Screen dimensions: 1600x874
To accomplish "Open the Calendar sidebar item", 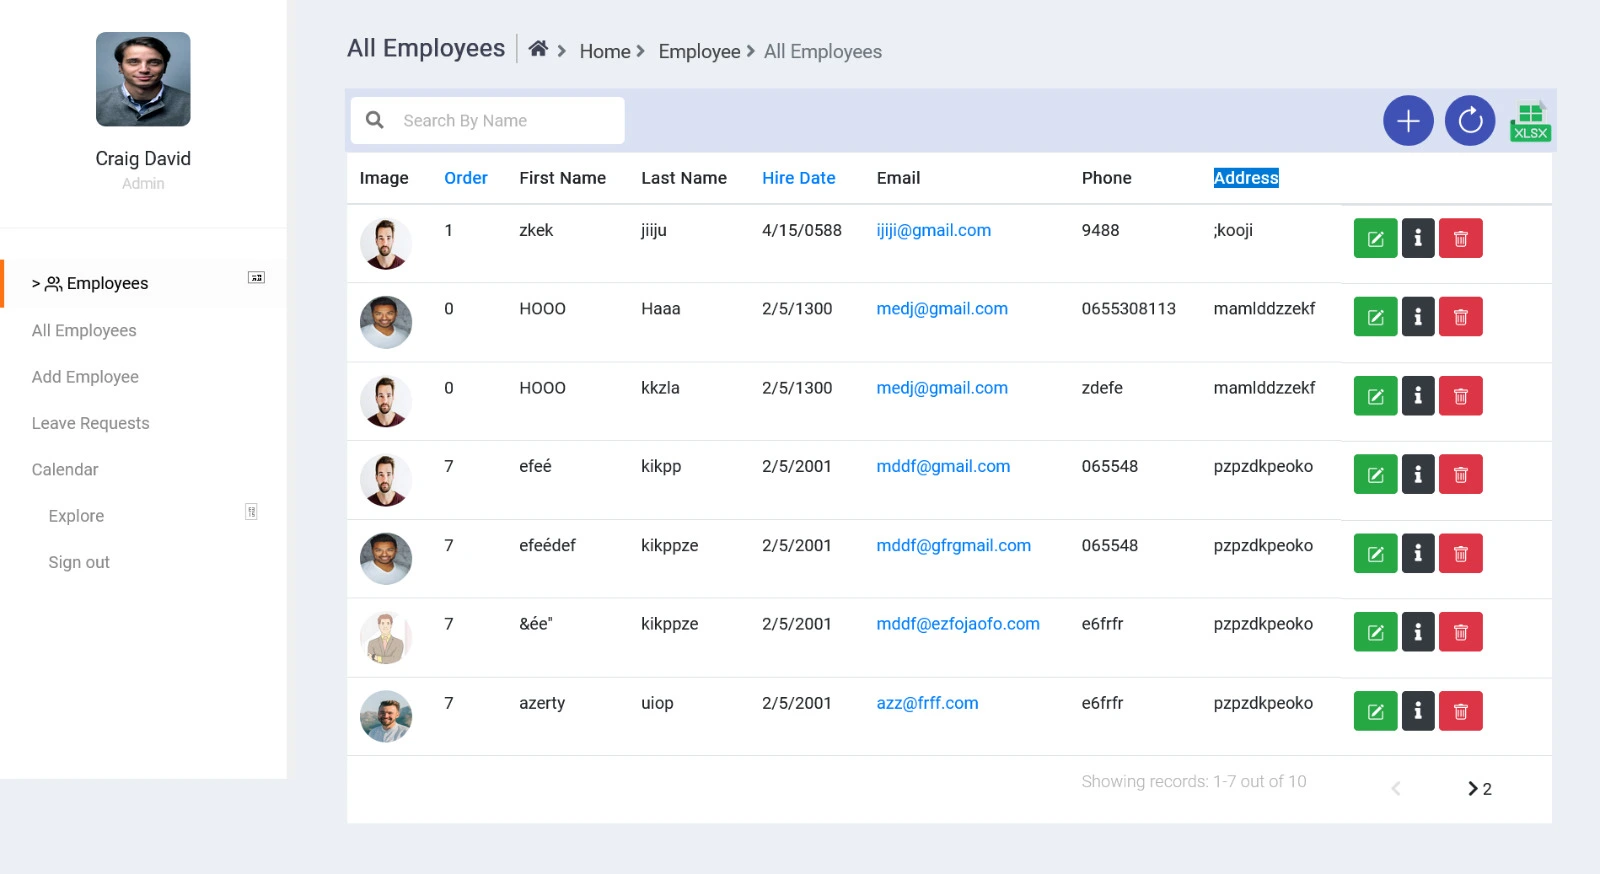I will pos(65,470).
